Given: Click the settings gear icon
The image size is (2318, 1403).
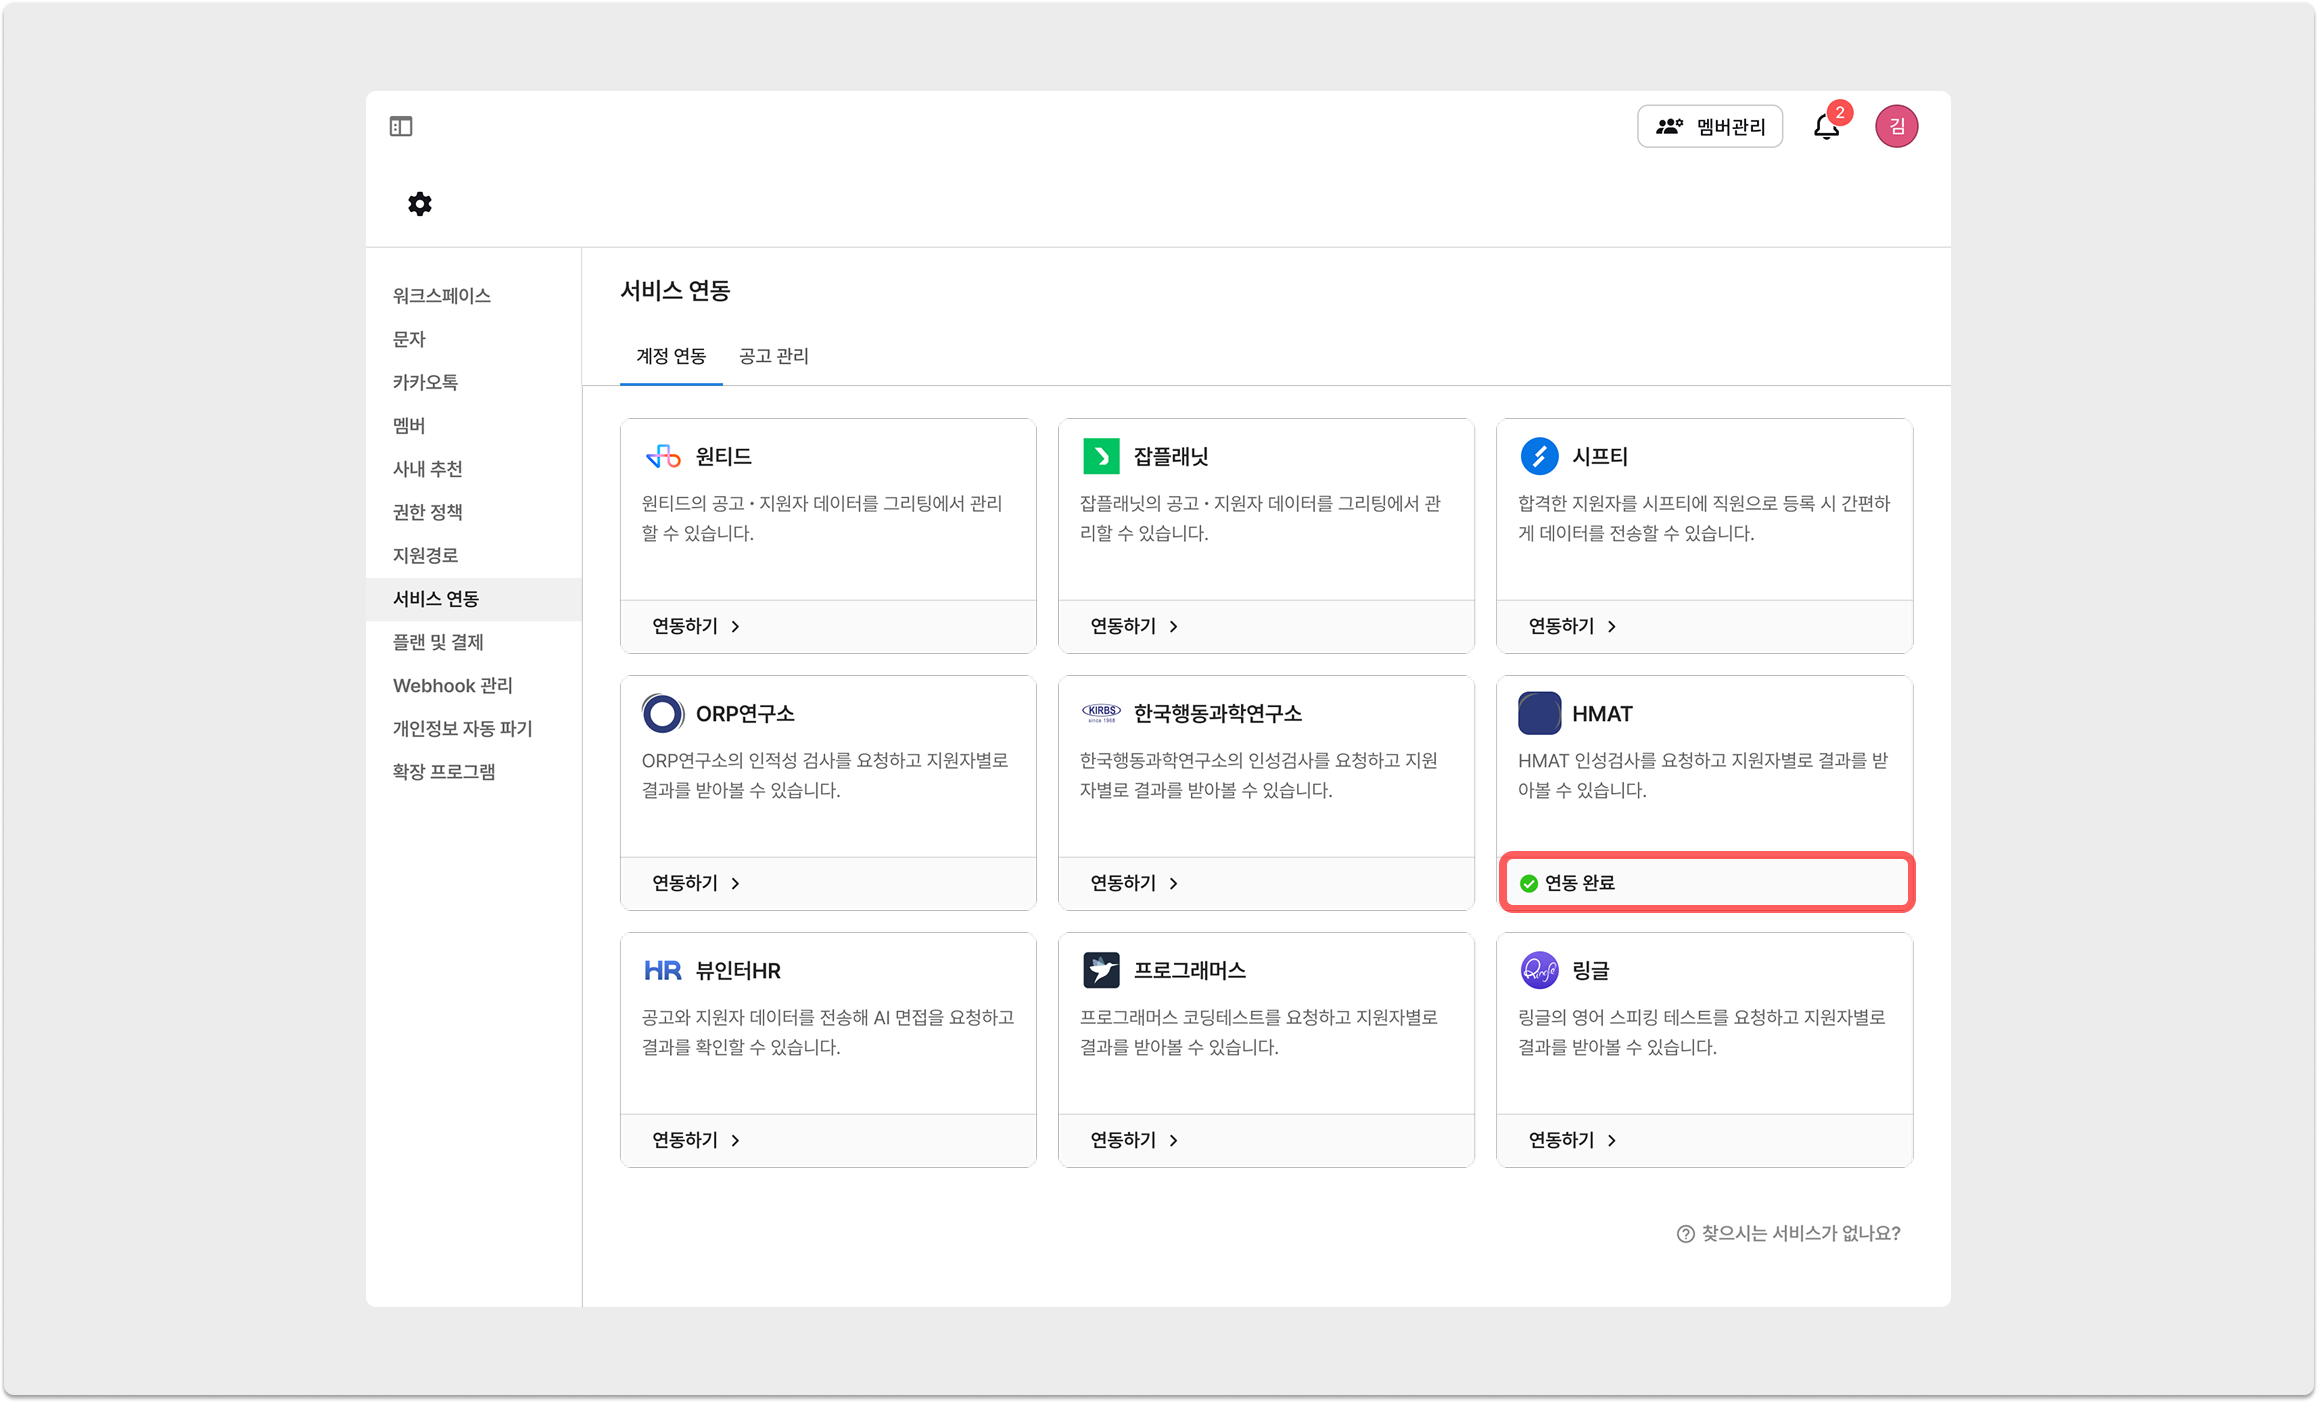Looking at the screenshot, I should pyautogui.click(x=420, y=204).
